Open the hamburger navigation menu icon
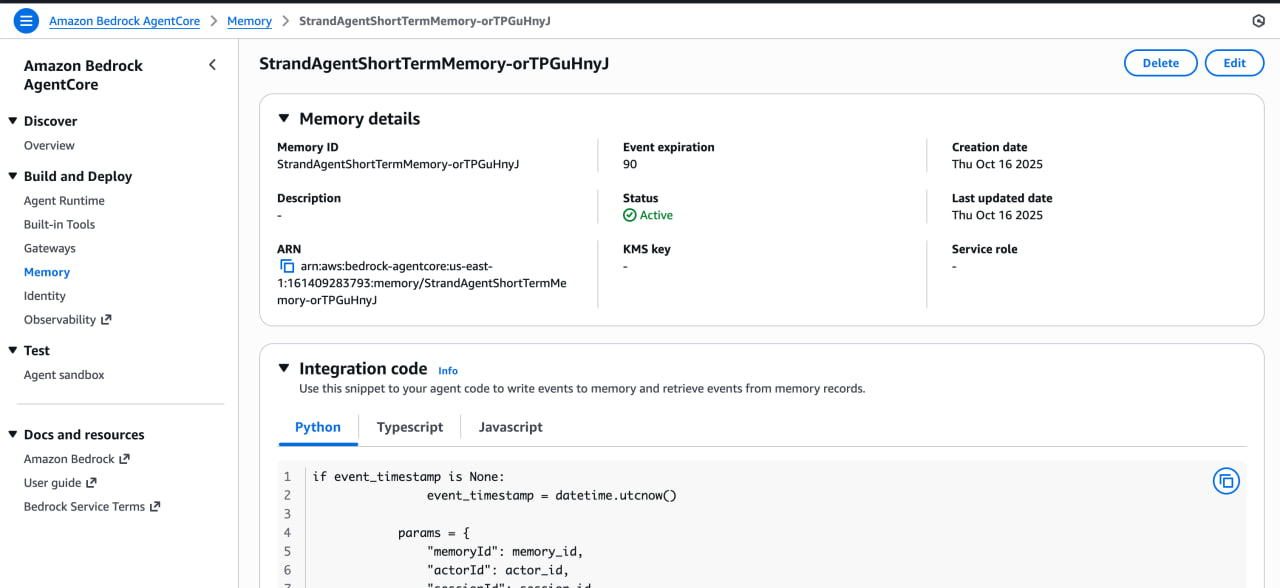 (x=26, y=21)
